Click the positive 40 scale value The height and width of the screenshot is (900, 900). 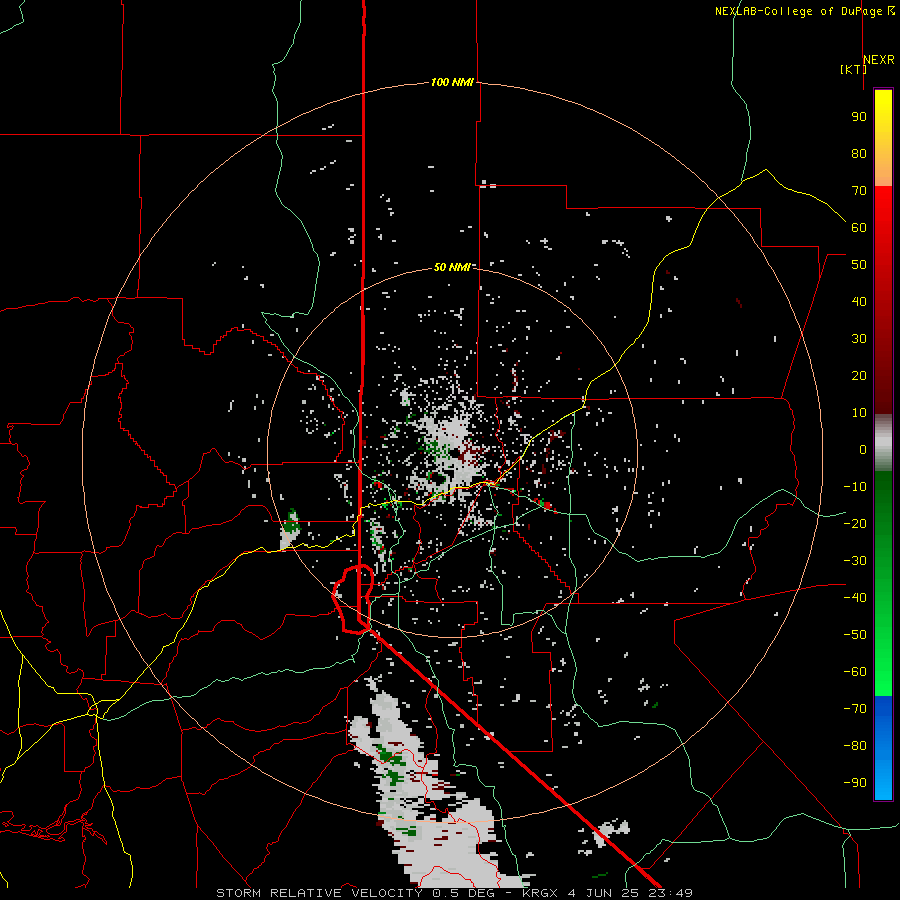(859, 301)
